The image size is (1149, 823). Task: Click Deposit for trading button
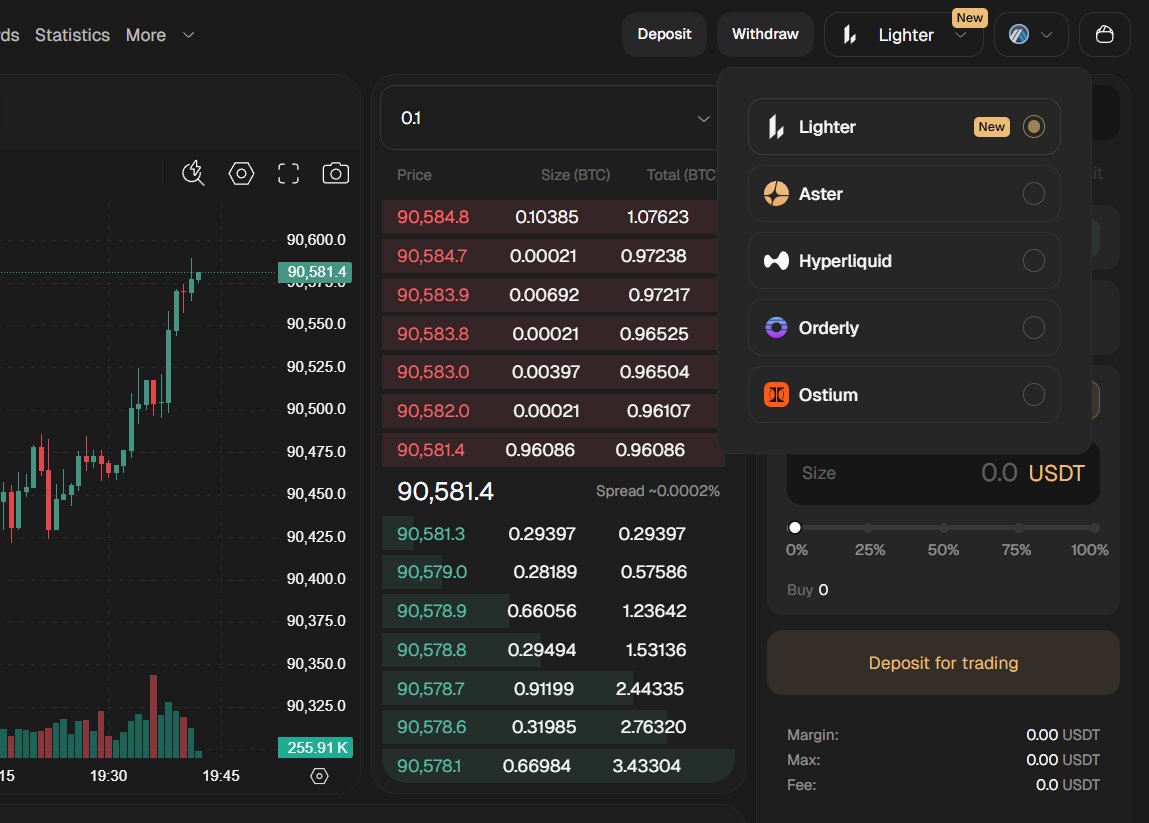coord(943,663)
